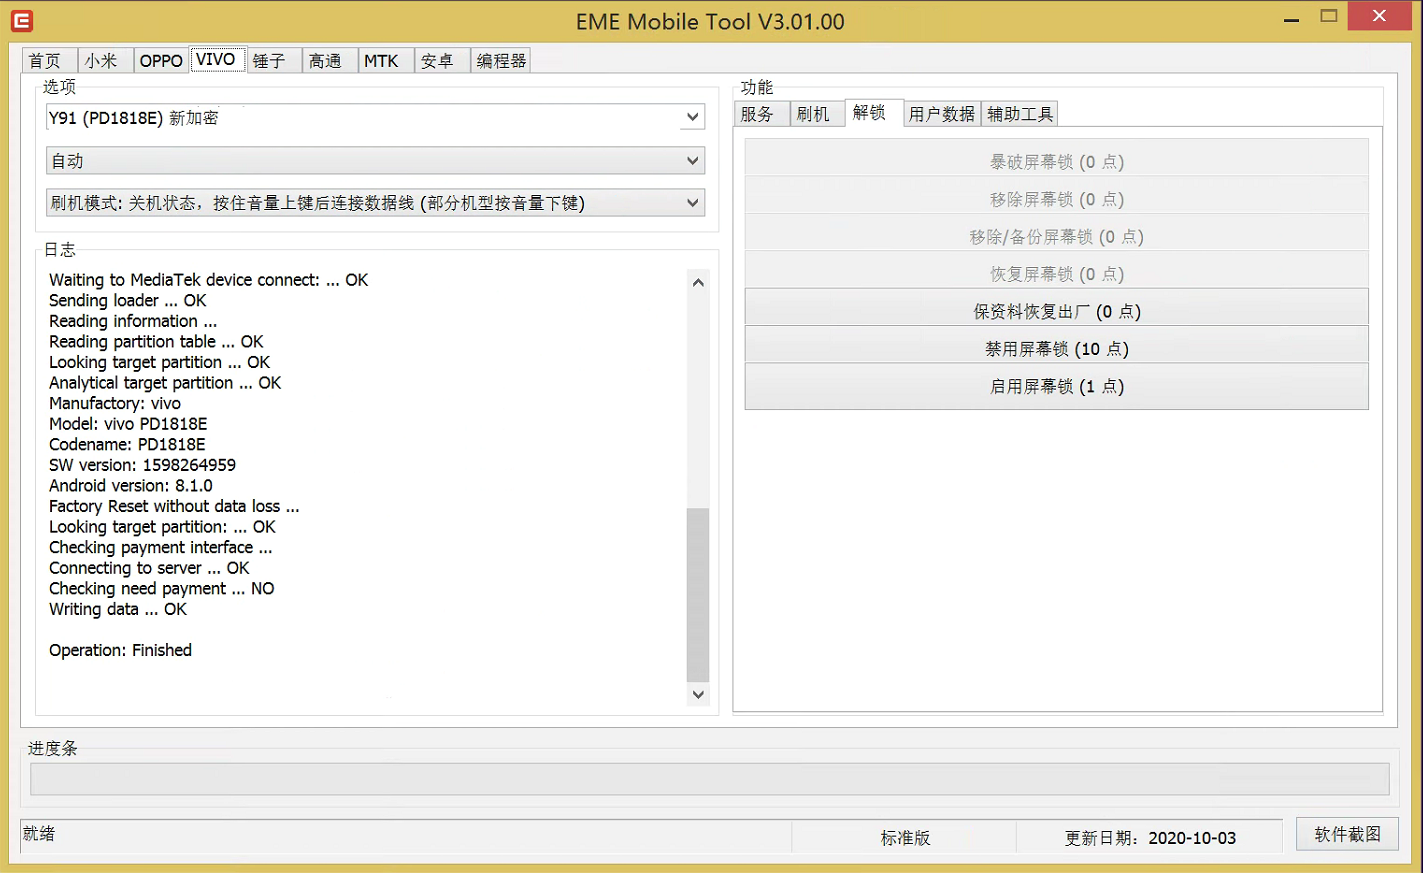The height and width of the screenshot is (873, 1423).
Task: Expand the 自动 dropdown
Action: (x=375, y=160)
